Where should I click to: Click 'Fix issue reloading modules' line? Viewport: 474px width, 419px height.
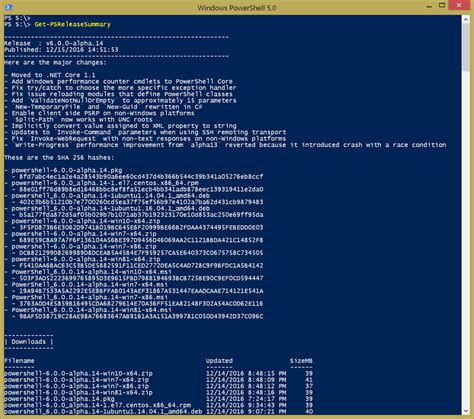point(119,94)
